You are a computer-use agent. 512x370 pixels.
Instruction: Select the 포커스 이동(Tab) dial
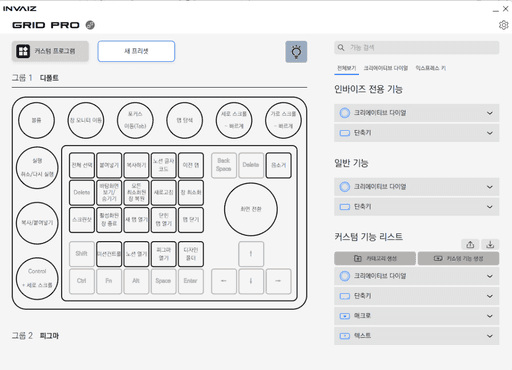point(135,120)
